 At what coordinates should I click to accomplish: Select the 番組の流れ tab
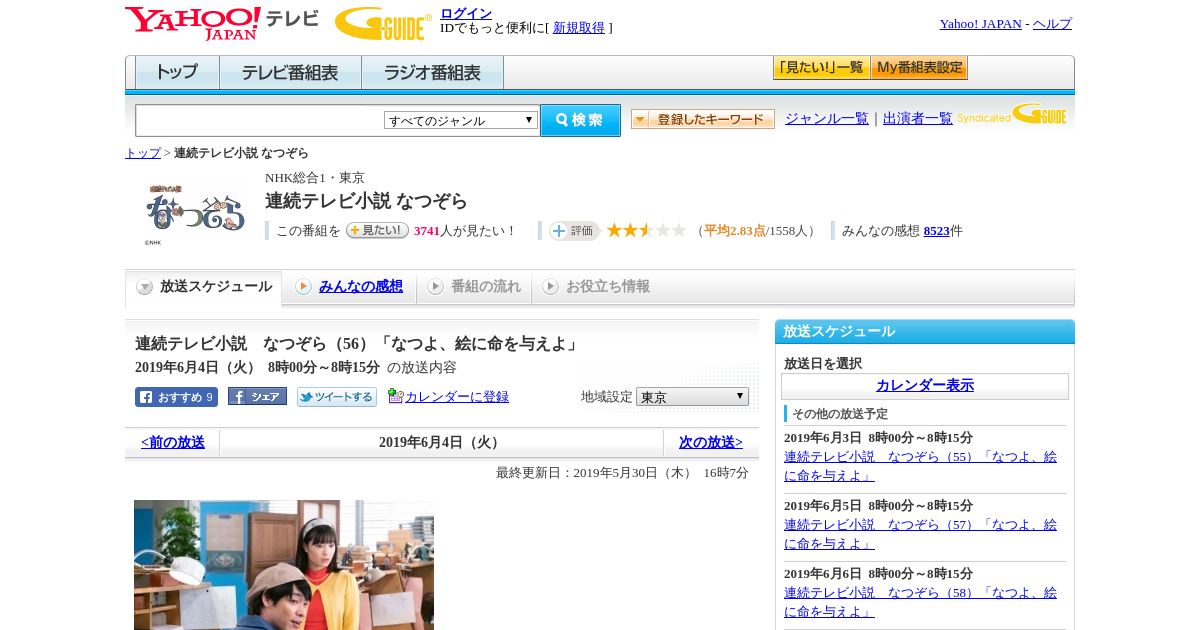click(474, 287)
